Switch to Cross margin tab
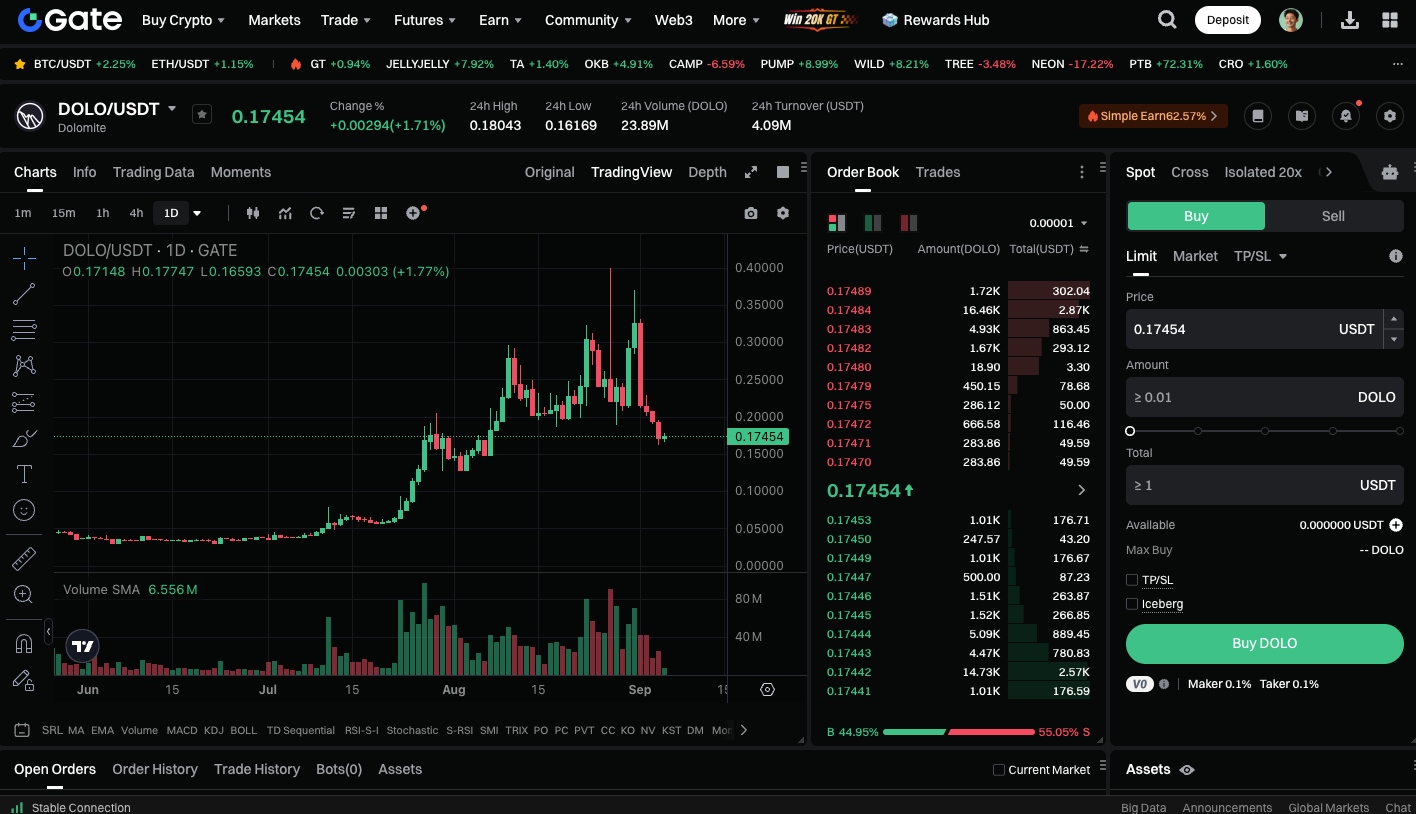Image resolution: width=1416 pixels, height=814 pixels. [x=1189, y=172]
